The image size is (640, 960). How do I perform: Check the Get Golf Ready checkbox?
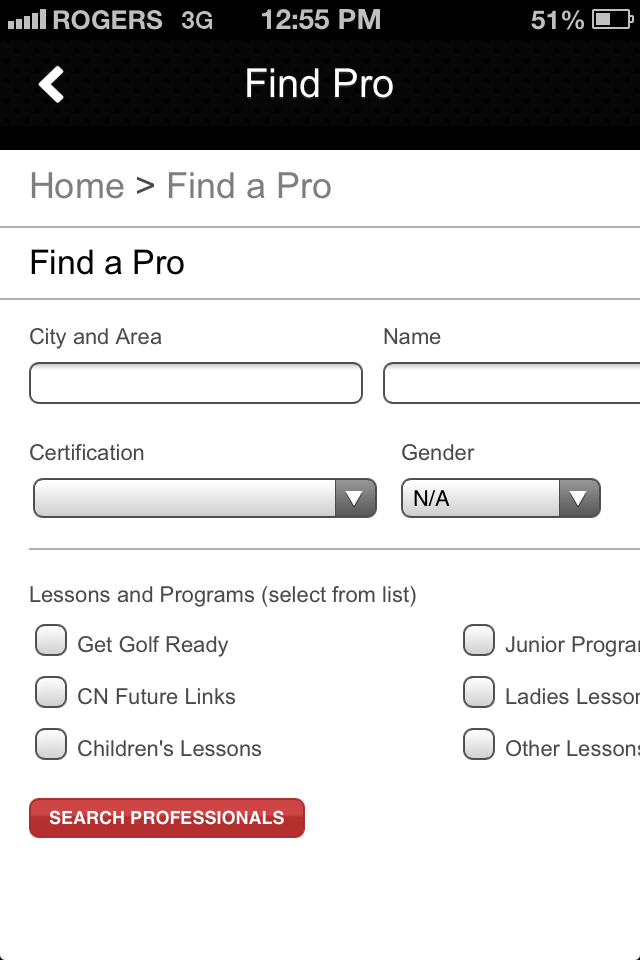(51, 641)
